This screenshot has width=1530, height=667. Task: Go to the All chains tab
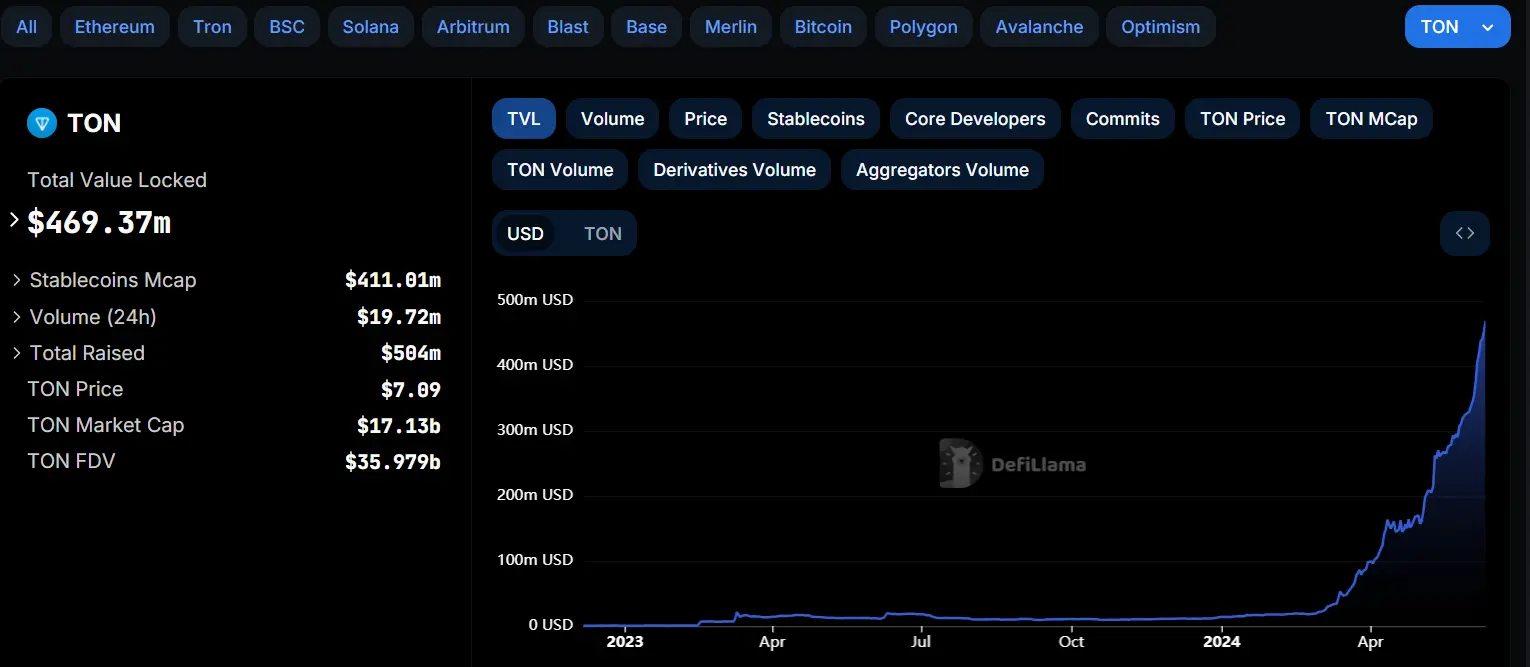coord(27,27)
